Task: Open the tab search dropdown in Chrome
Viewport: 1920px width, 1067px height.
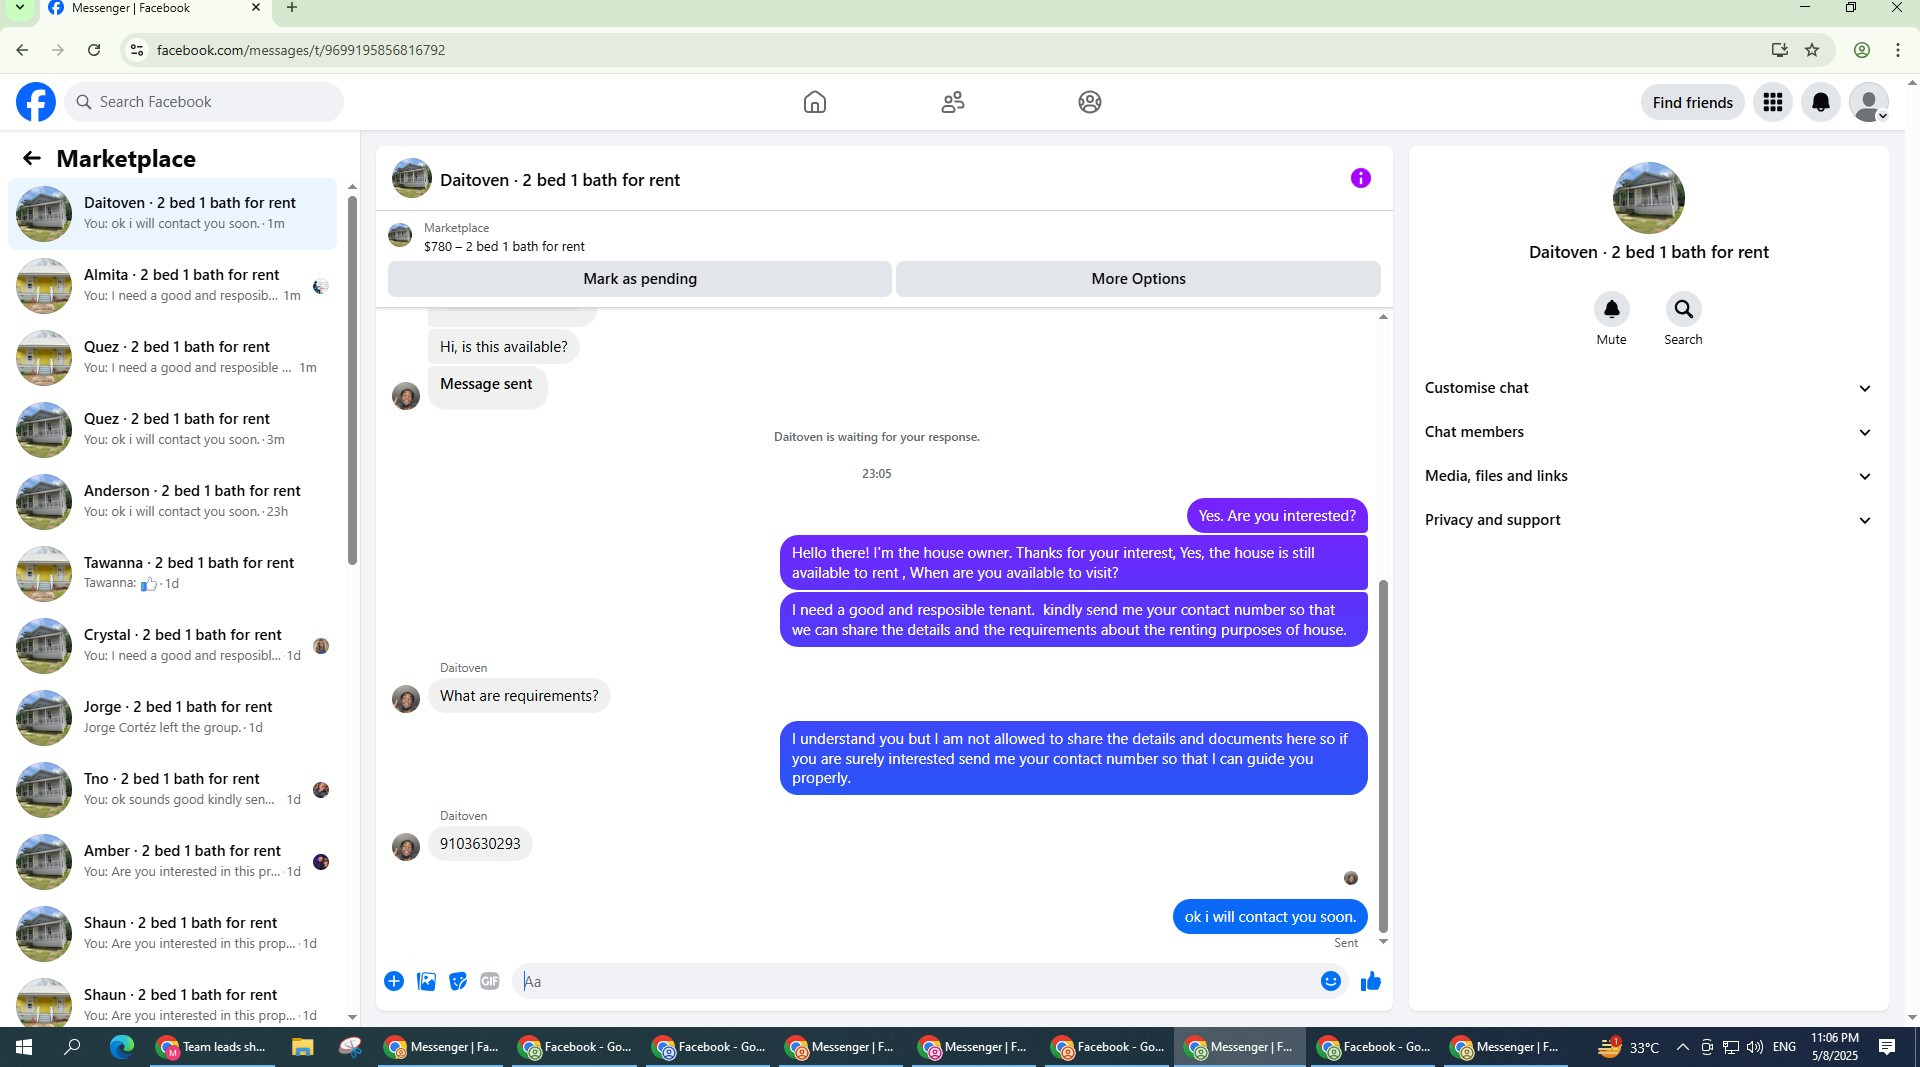Action: pyautogui.click(x=19, y=8)
